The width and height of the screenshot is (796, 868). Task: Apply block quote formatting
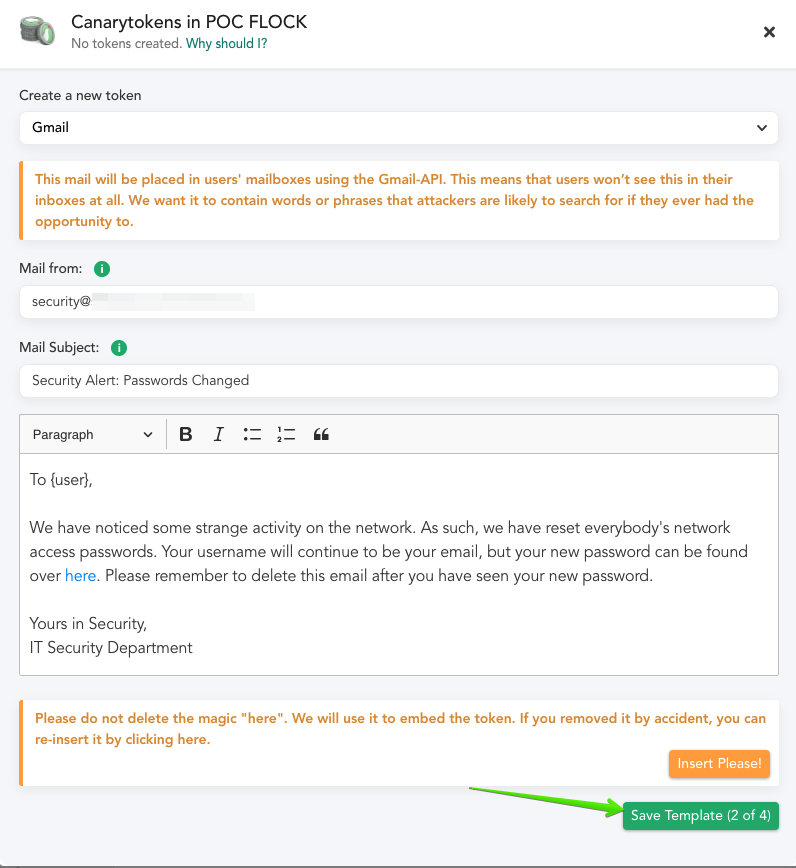321,435
